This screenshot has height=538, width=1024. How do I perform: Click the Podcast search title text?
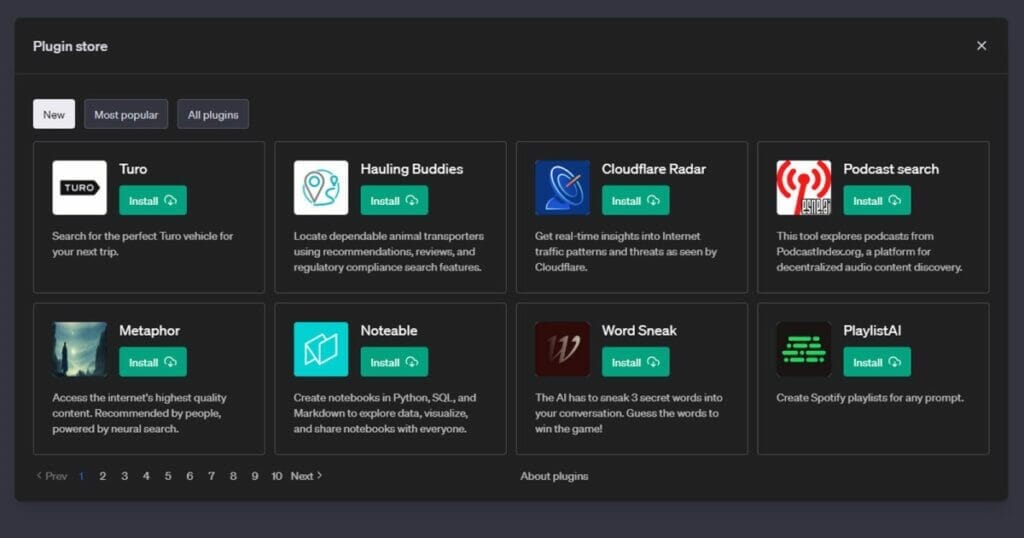891,169
